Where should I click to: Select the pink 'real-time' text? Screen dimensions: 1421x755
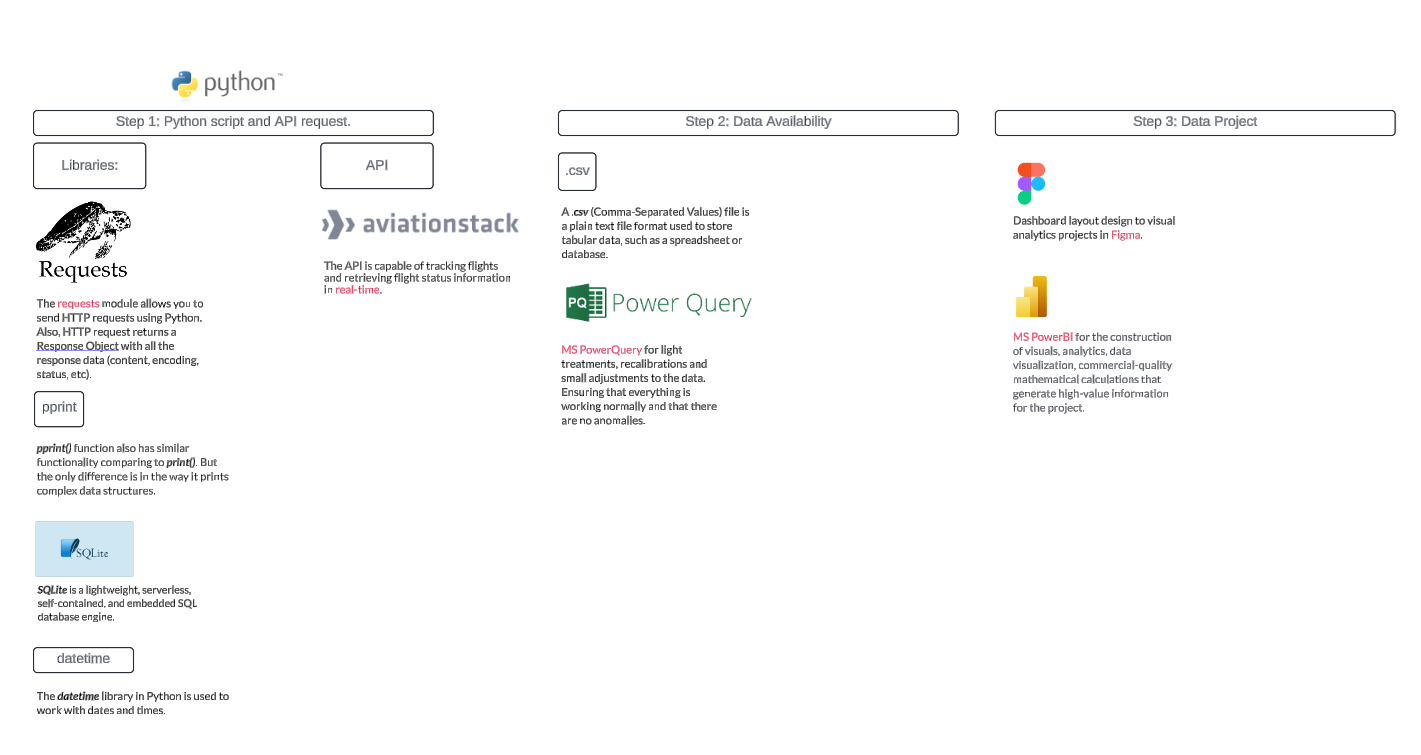[x=358, y=290]
